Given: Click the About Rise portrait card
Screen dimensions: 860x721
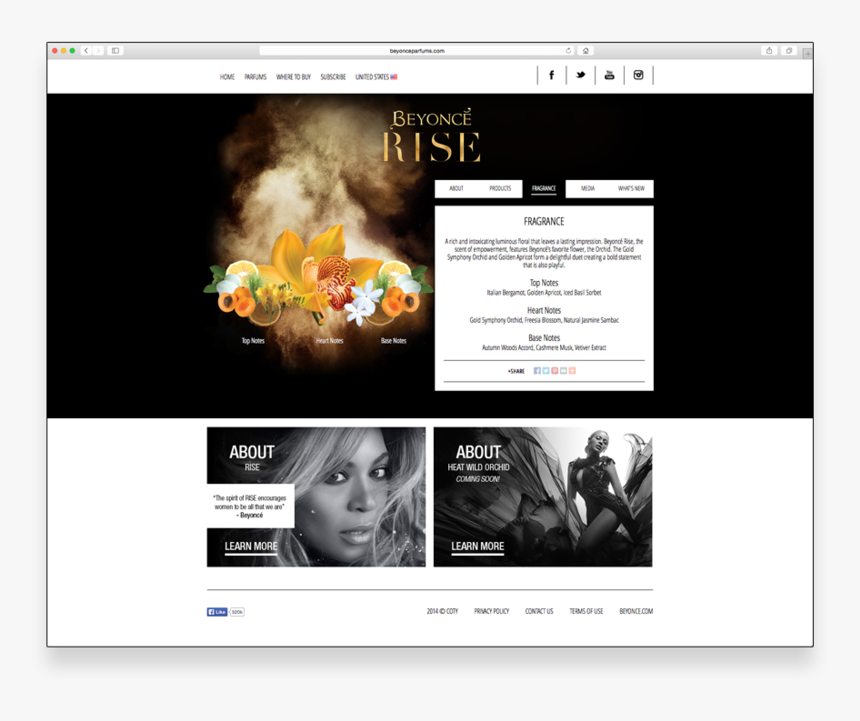Looking at the screenshot, I should pyautogui.click(x=316, y=497).
